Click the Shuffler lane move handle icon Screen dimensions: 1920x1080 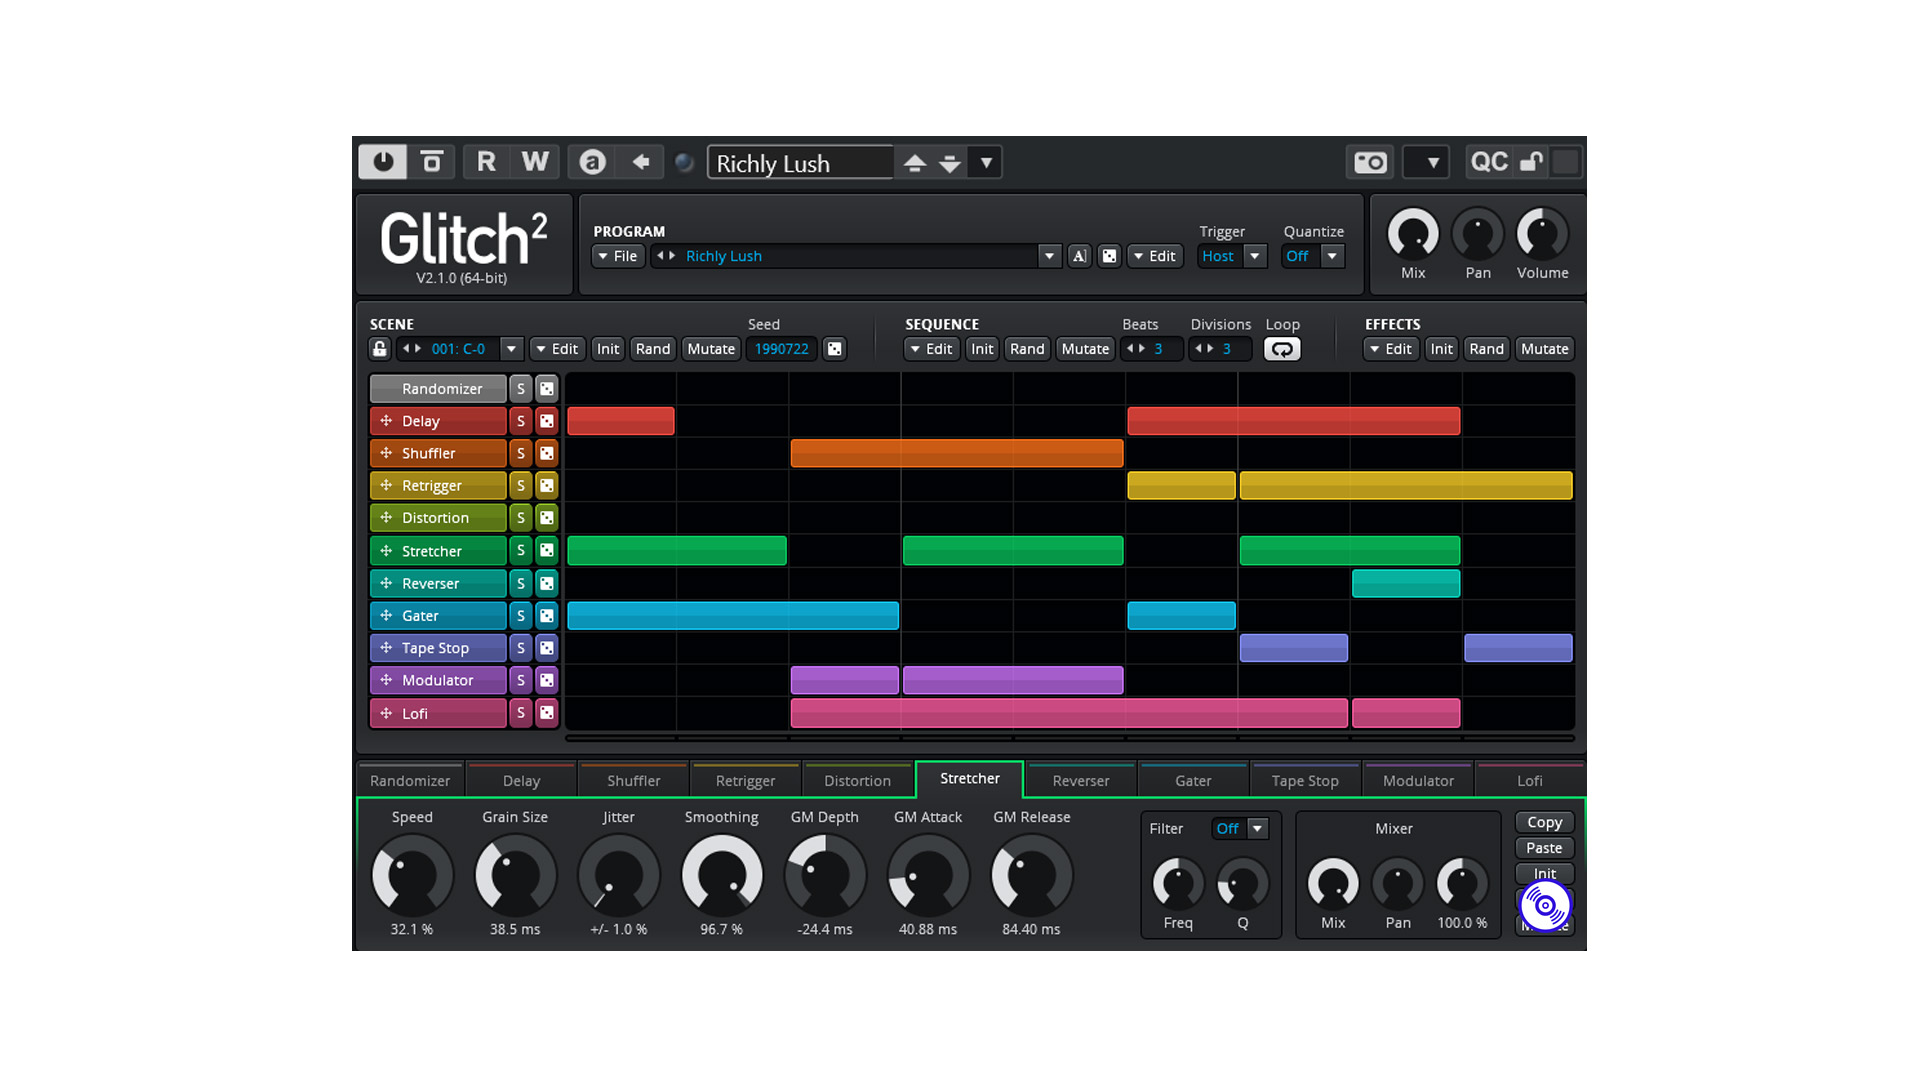[386, 453]
